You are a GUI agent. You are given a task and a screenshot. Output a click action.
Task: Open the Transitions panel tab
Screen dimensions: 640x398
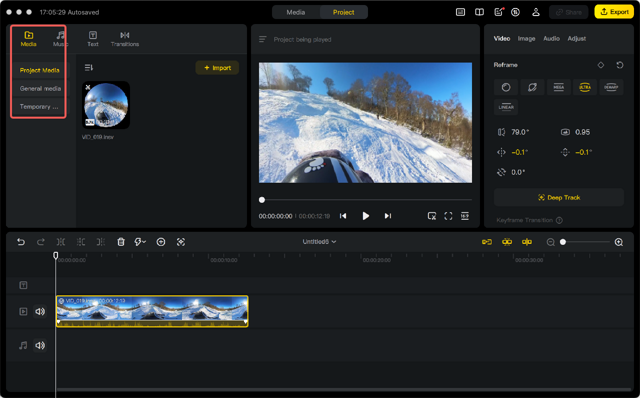pyautogui.click(x=125, y=39)
